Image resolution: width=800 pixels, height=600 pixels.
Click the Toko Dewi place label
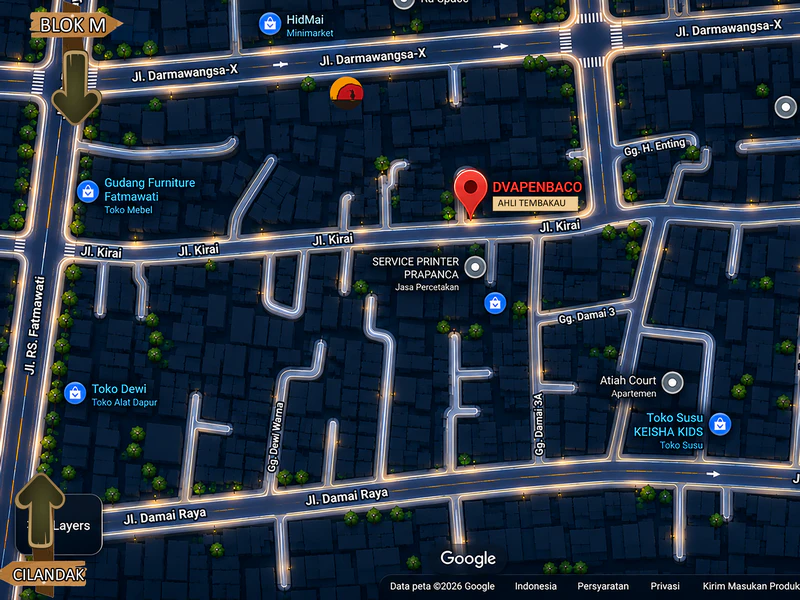tap(119, 389)
